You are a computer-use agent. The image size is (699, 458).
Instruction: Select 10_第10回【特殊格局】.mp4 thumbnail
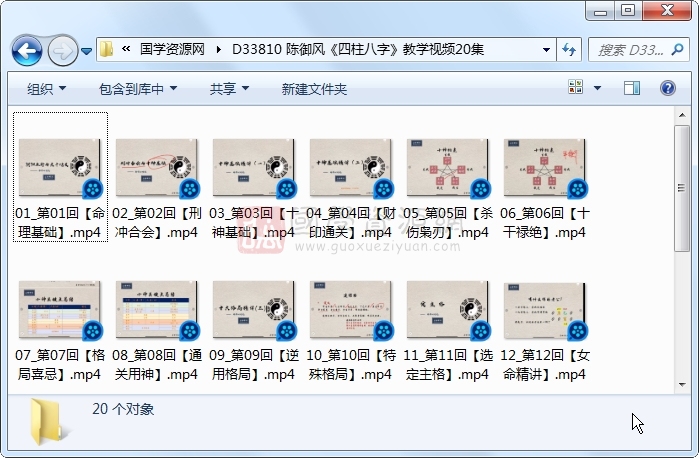(x=351, y=310)
